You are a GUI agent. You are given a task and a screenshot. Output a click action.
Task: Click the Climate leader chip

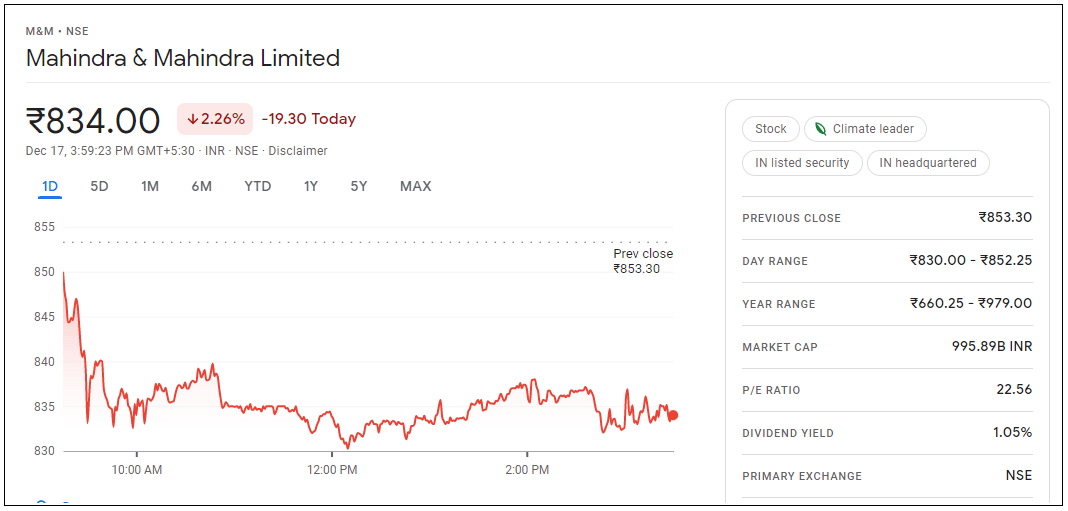(x=865, y=129)
